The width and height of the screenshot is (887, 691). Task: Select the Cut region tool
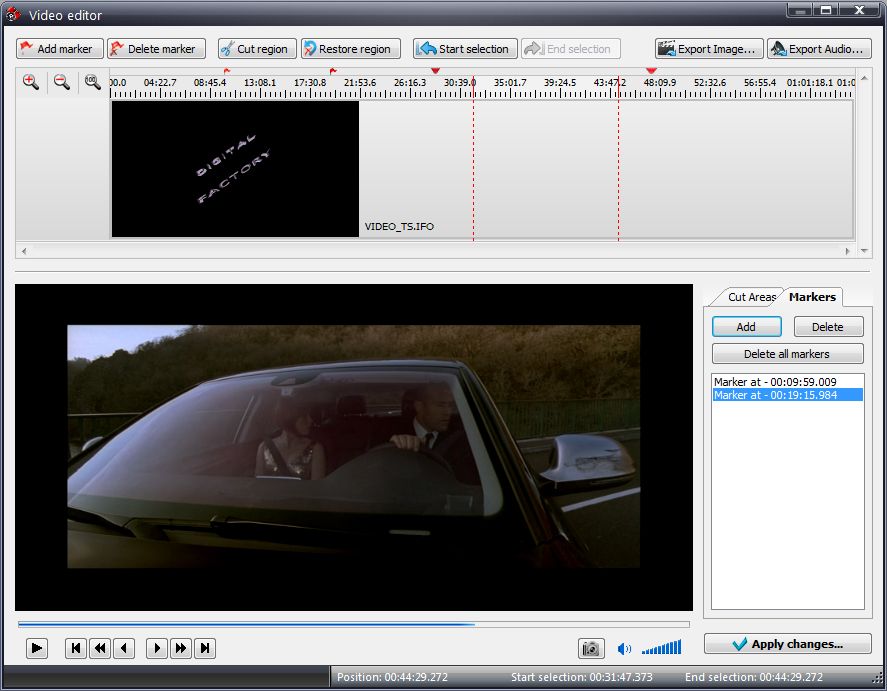256,48
